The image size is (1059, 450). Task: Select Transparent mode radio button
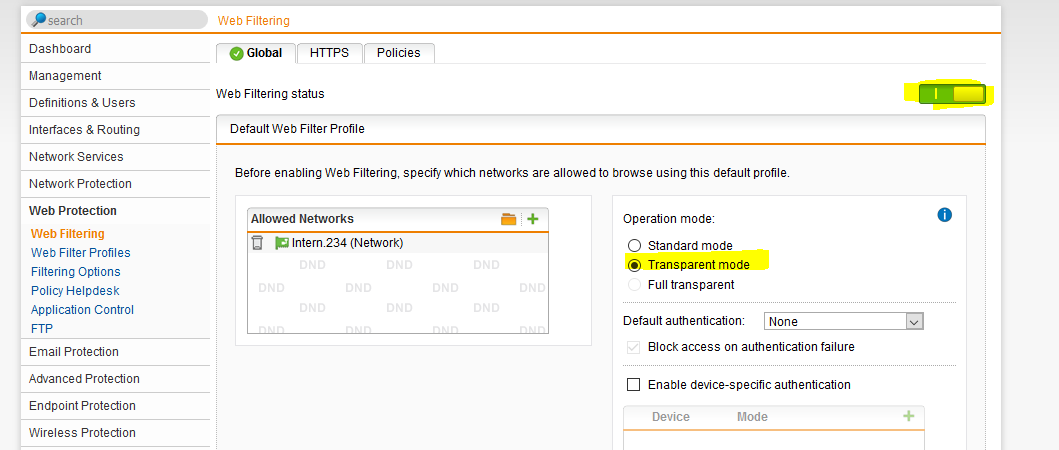click(x=634, y=265)
